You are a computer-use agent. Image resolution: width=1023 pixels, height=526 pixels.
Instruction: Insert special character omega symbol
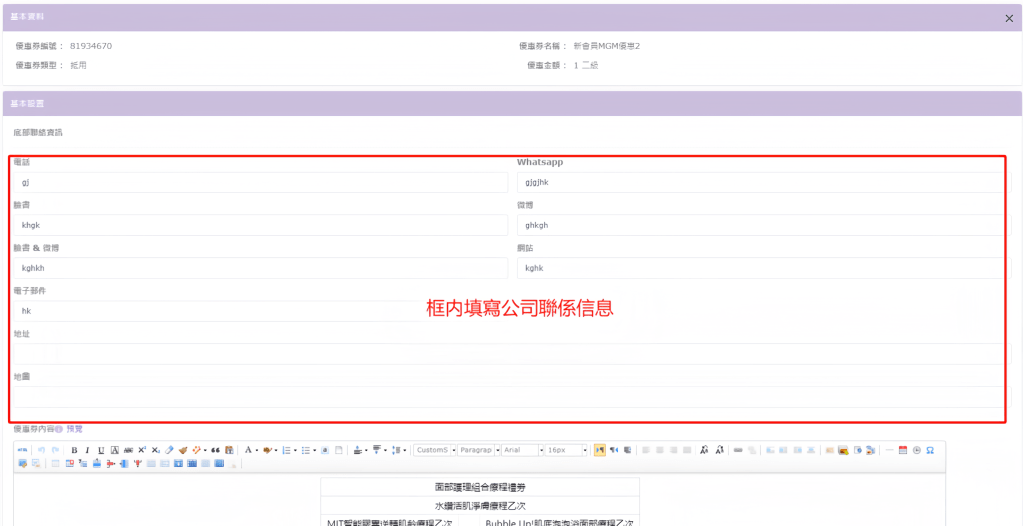click(930, 450)
